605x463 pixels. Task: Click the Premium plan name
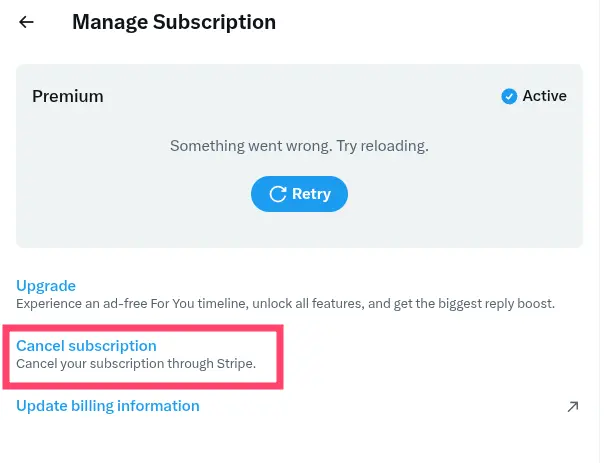click(68, 97)
